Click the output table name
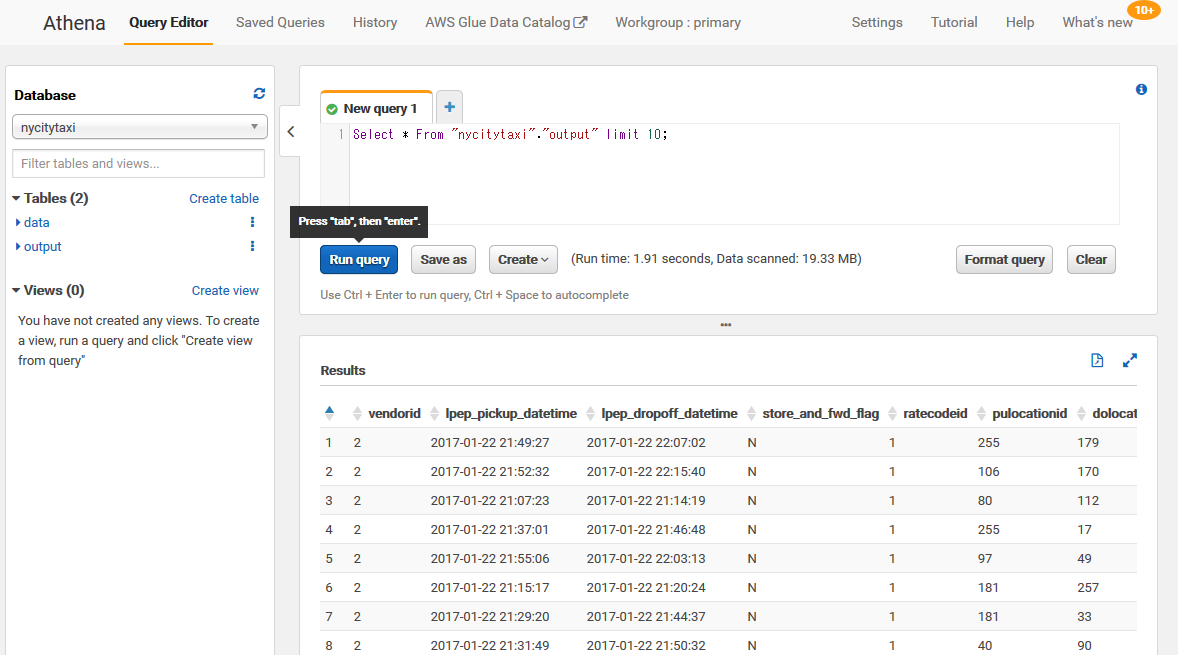Screen dimensions: 1179x655 (x=43, y=247)
